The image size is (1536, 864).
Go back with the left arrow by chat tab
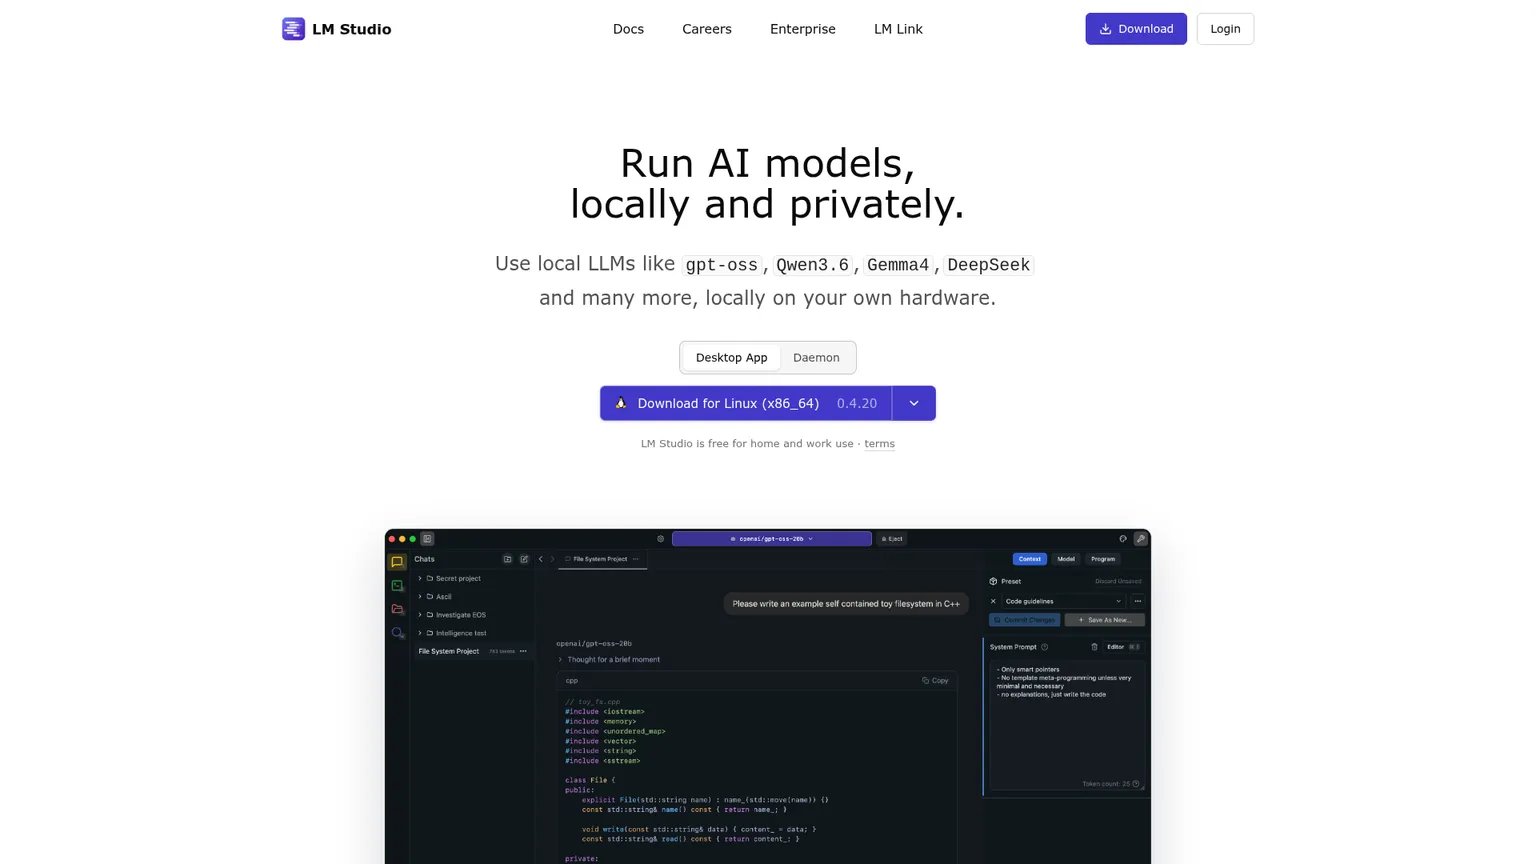(x=541, y=559)
